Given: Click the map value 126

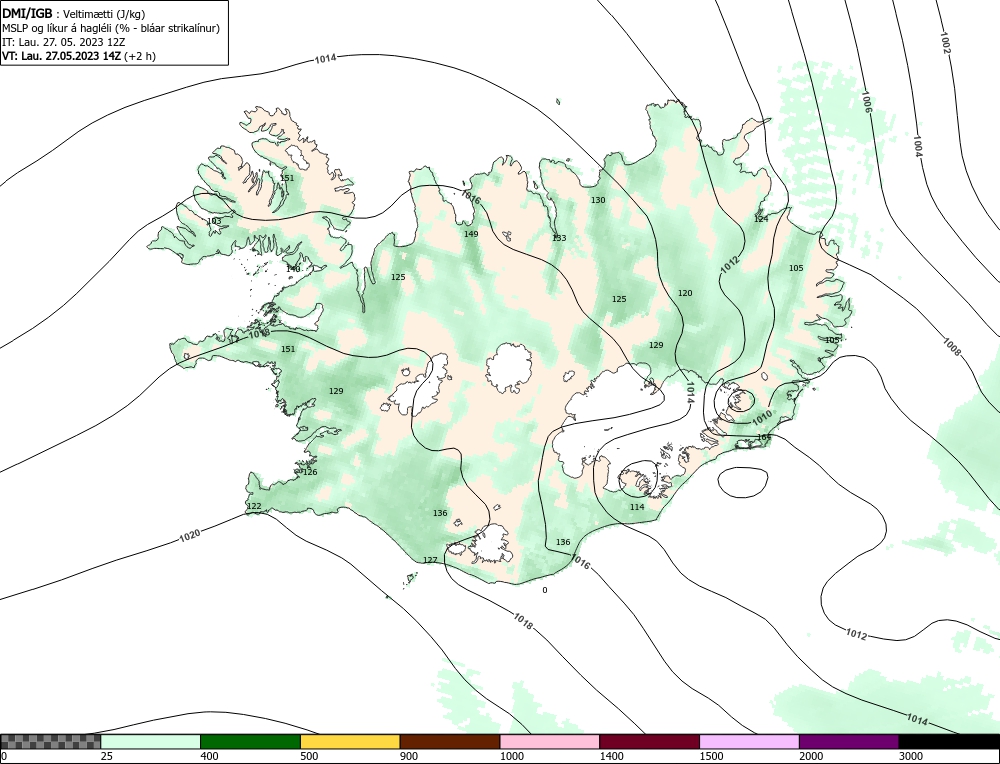Looking at the screenshot, I should [310, 473].
